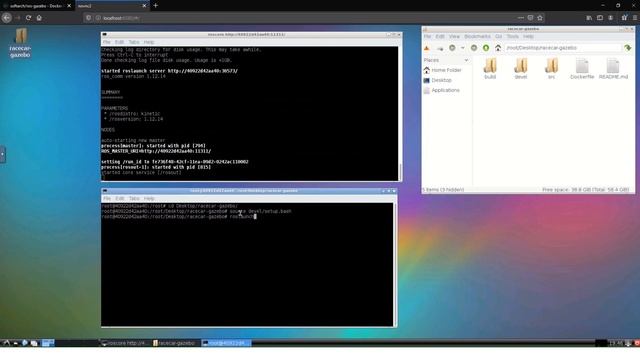The image size is (640, 360).
Task: Go forward in file manager
Action: click(x=474, y=48)
